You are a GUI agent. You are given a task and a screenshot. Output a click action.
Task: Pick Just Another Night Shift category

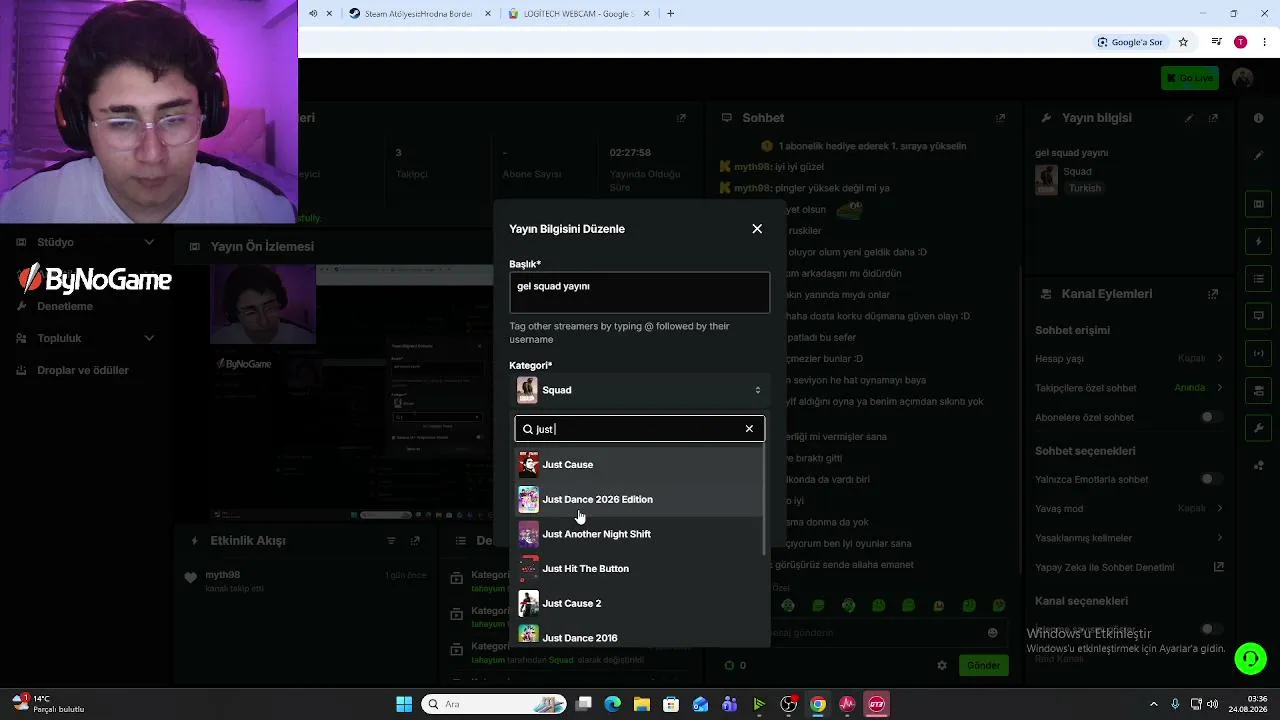click(639, 534)
